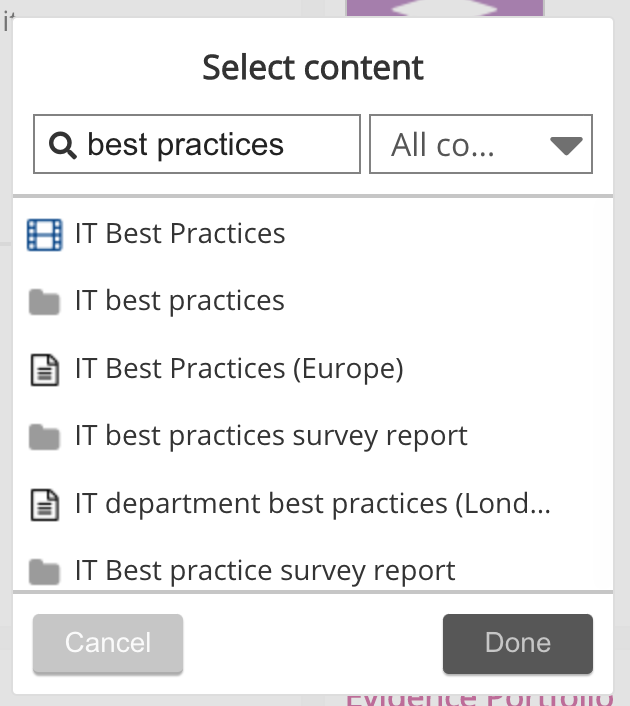Click document icon for IT department best practices
630x706 pixels.
pyautogui.click(x=44, y=504)
